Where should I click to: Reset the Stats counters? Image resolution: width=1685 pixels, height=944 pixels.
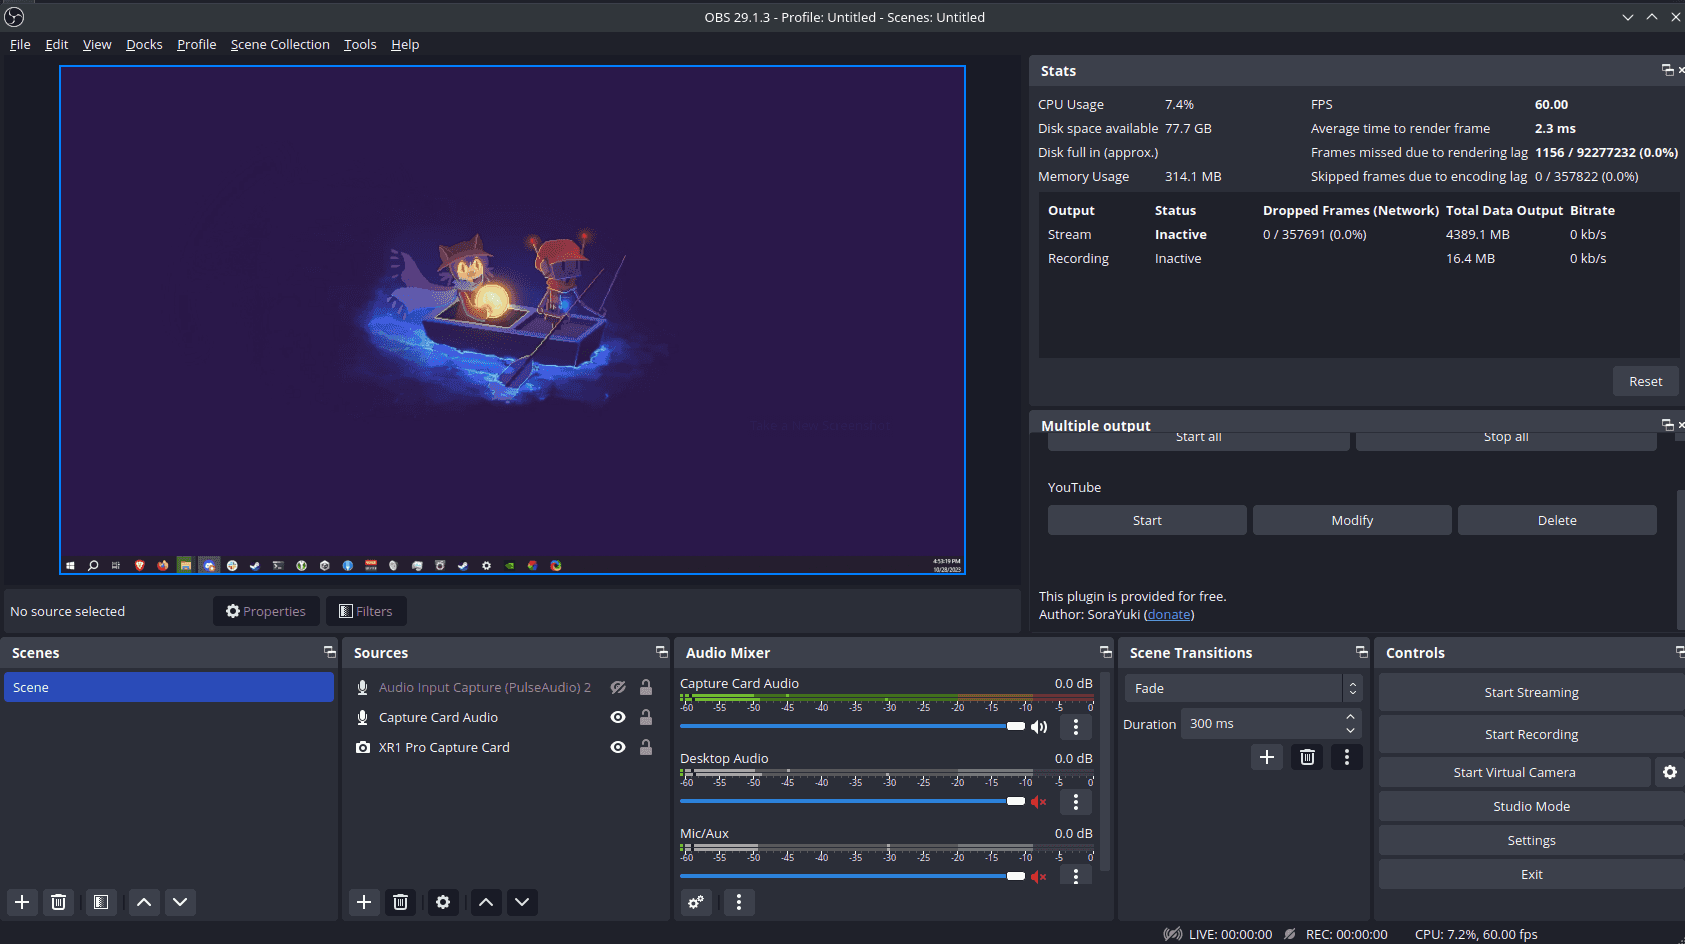[x=1645, y=381]
